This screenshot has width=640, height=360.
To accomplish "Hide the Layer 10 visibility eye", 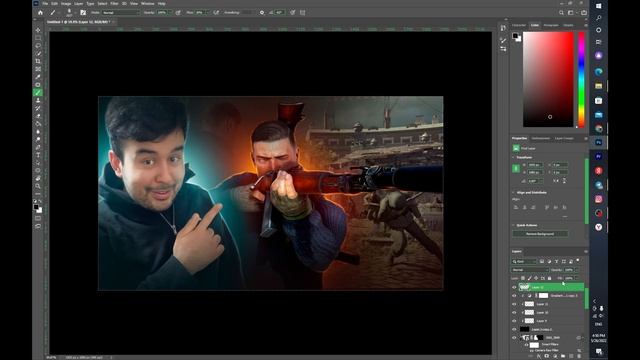I will (x=514, y=312).
